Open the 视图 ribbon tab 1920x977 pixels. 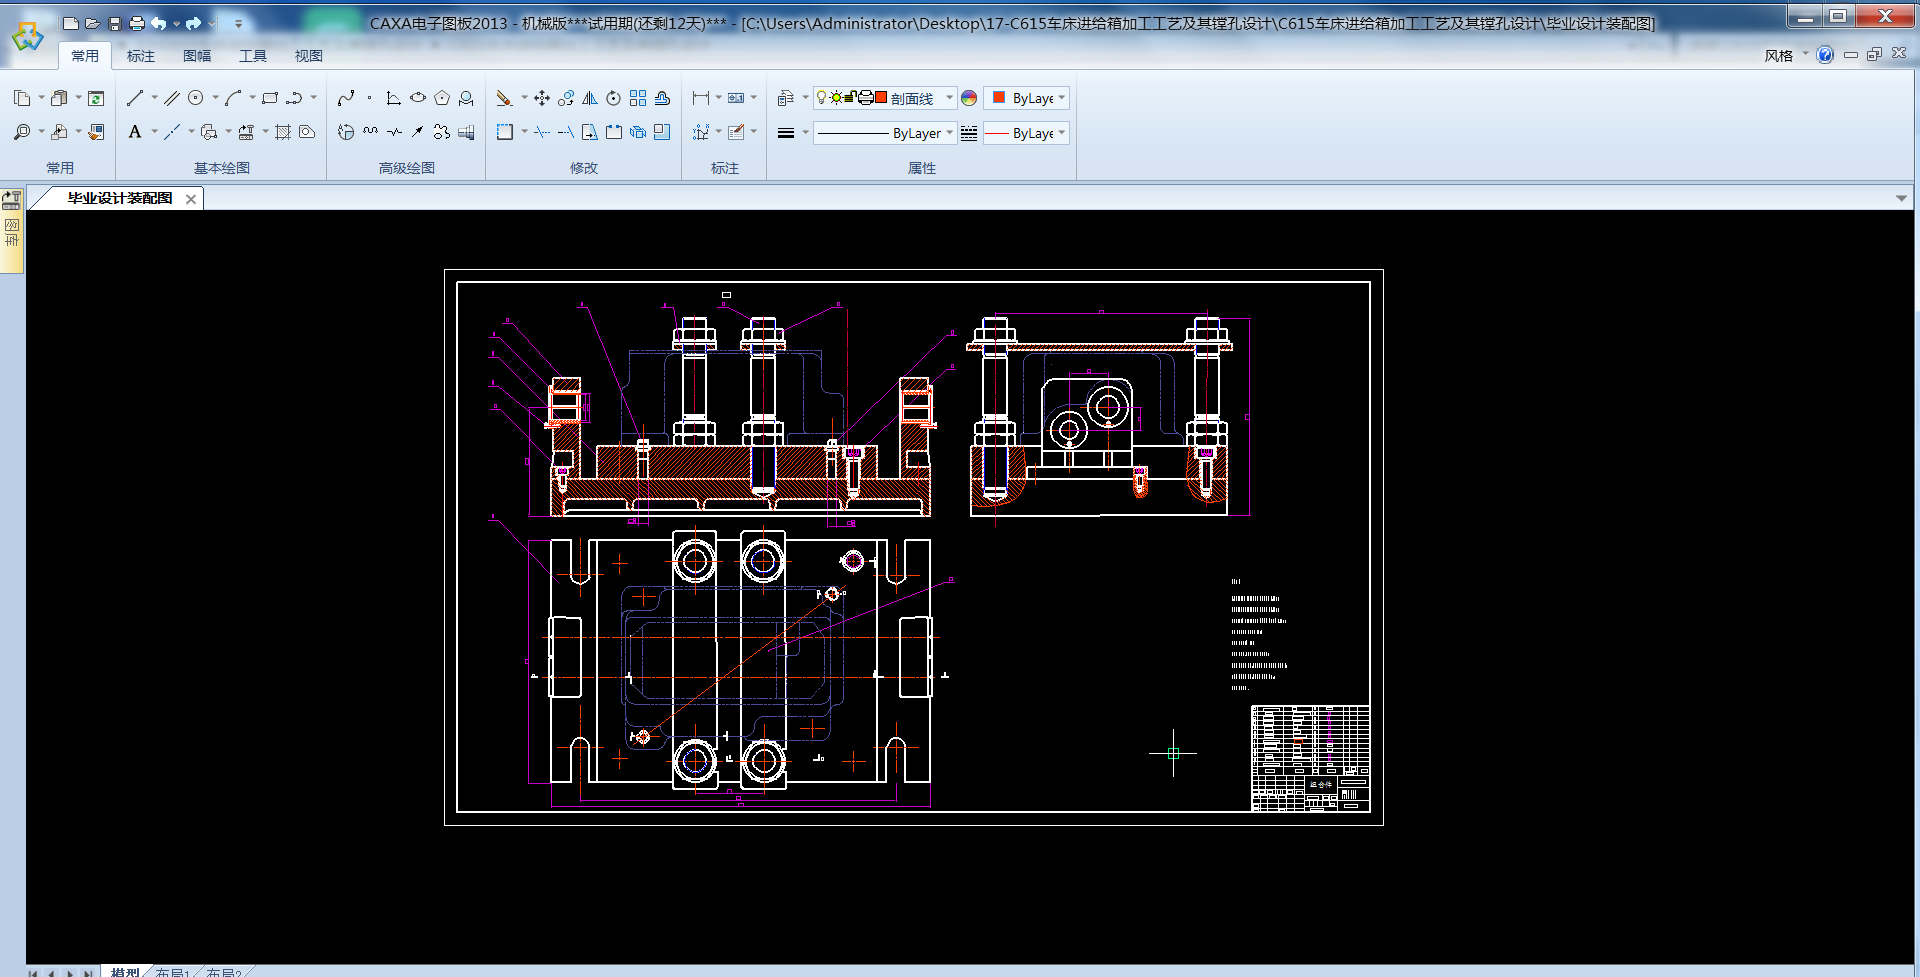tap(308, 56)
